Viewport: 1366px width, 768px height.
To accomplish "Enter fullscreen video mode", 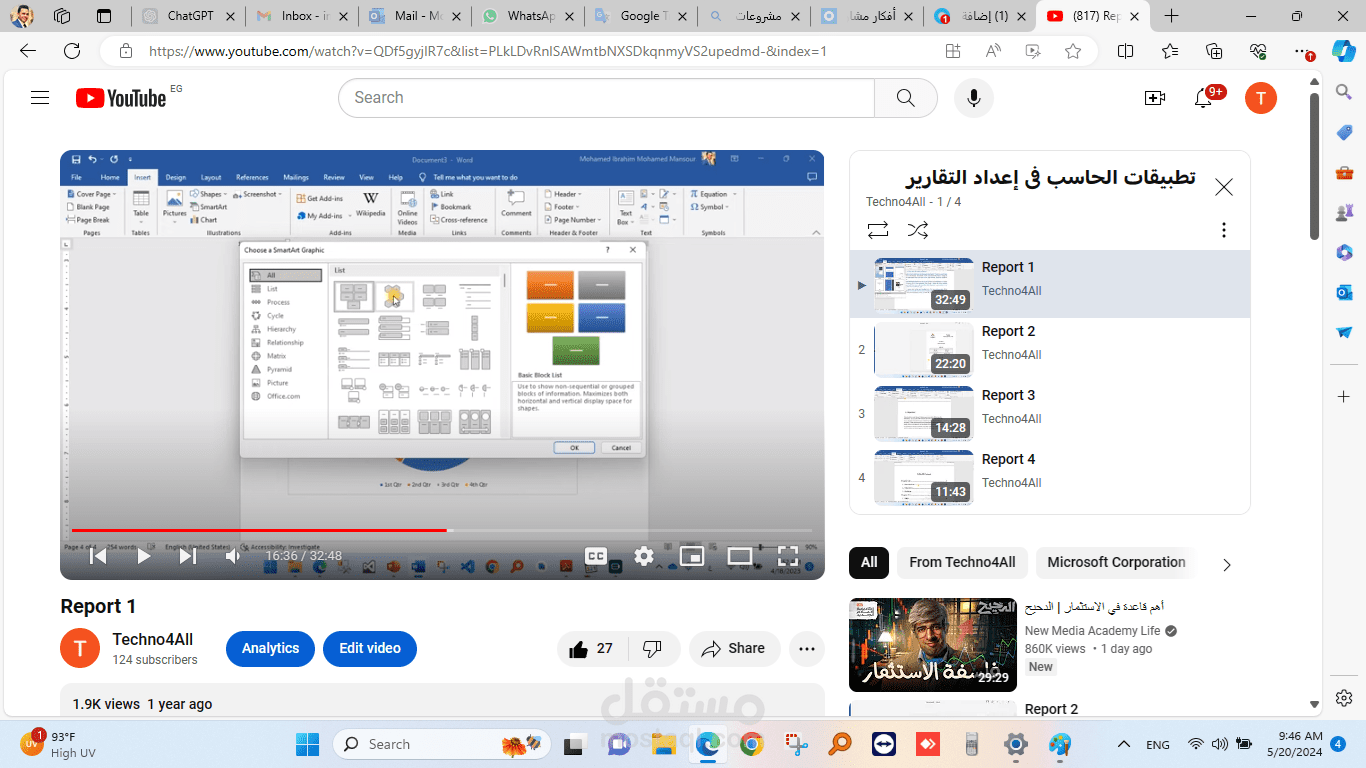I will pyautogui.click(x=788, y=556).
